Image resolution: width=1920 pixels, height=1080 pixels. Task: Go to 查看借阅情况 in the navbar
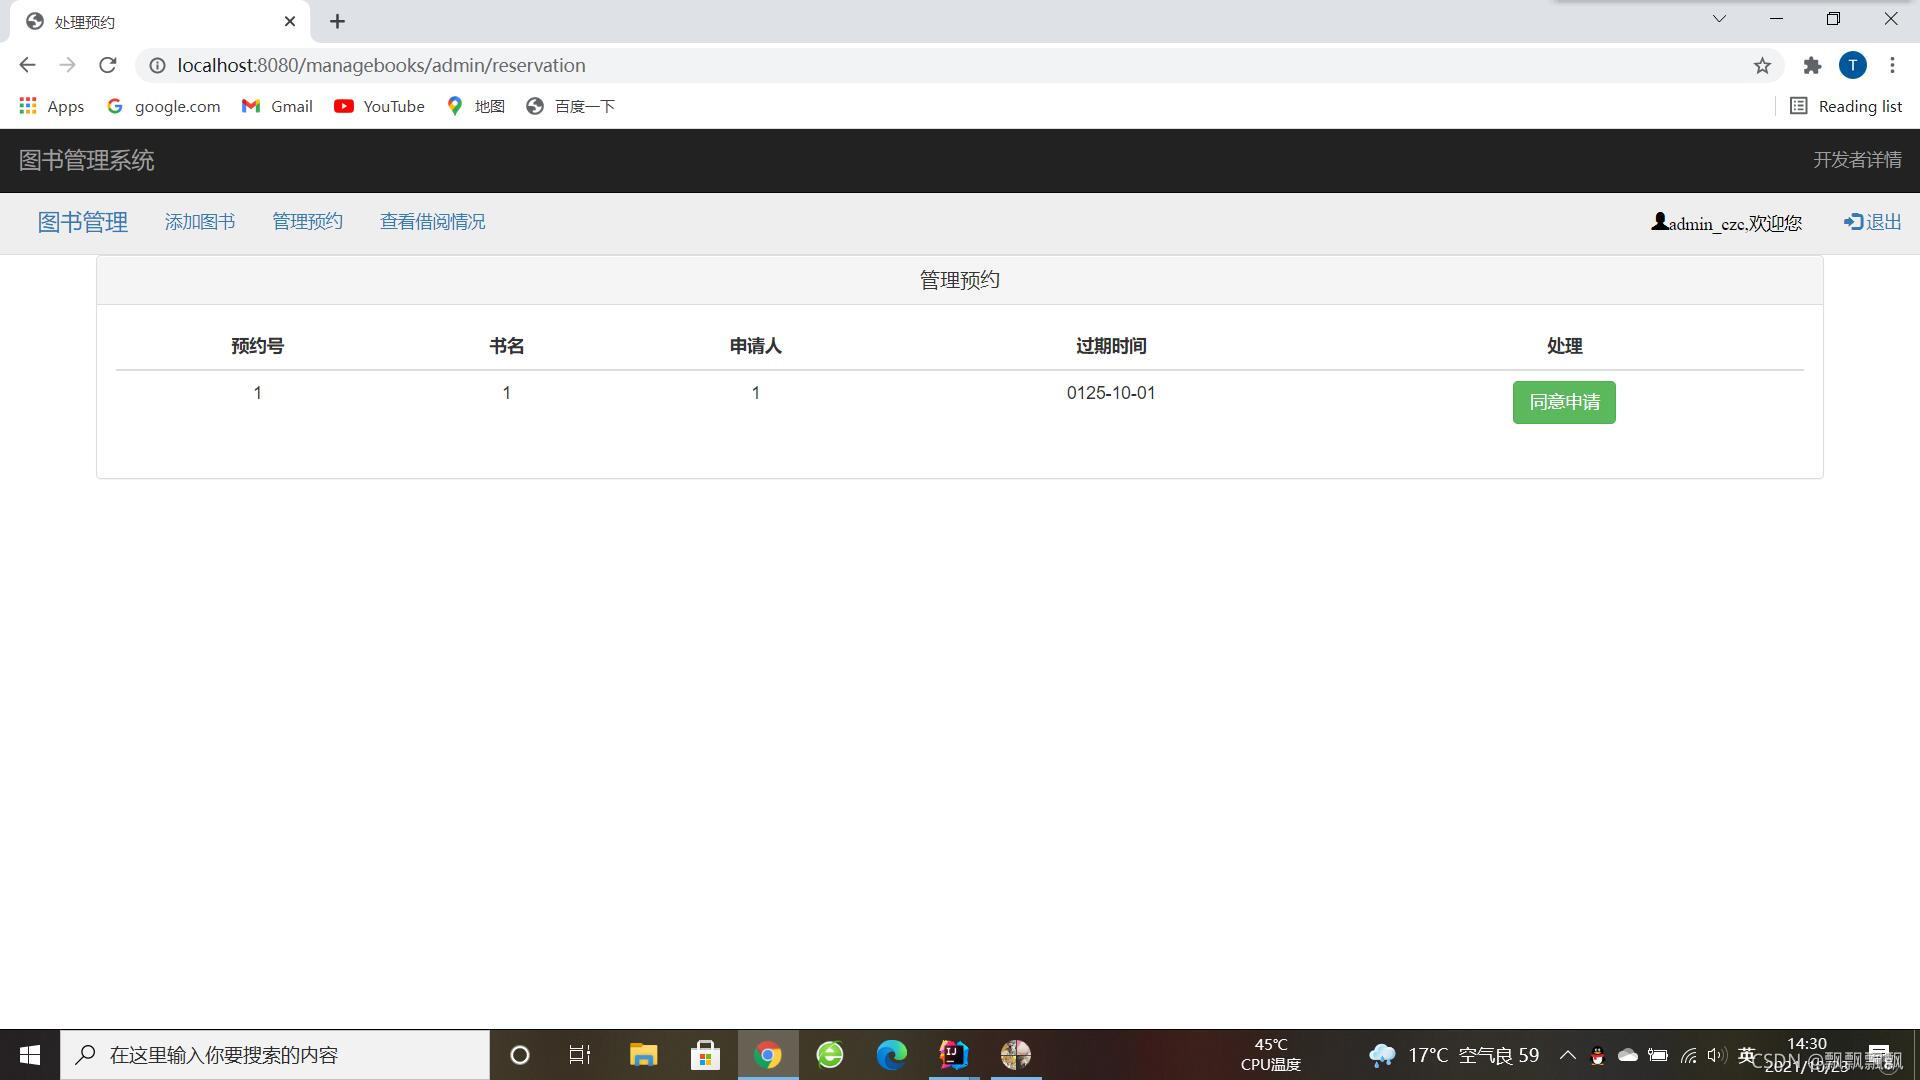coord(432,222)
